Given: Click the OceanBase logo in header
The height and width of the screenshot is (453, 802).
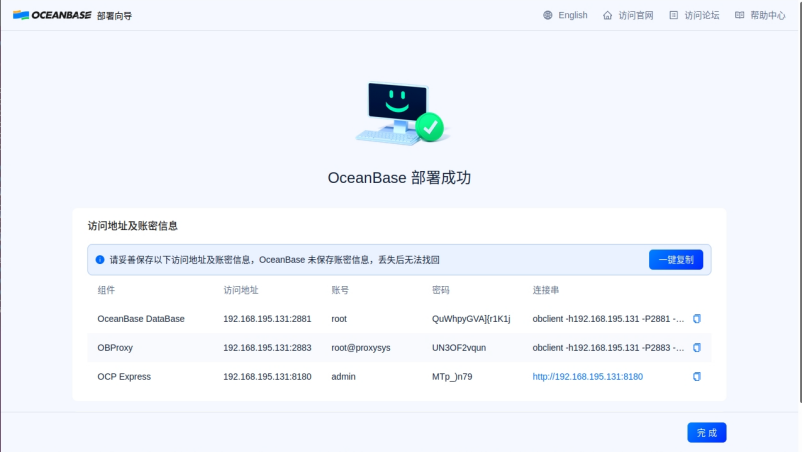Looking at the screenshot, I should click(52, 15).
